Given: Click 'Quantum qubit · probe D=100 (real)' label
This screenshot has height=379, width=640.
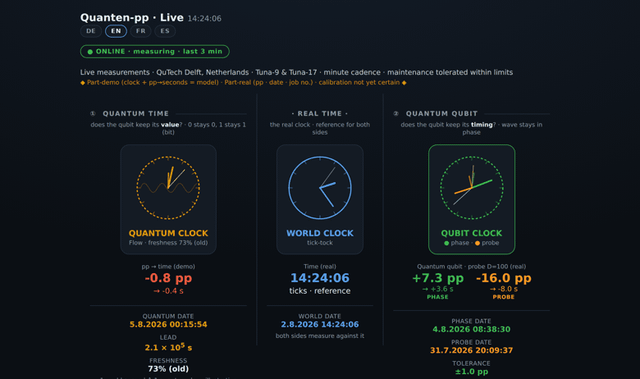Looking at the screenshot, I should (x=471, y=266).
